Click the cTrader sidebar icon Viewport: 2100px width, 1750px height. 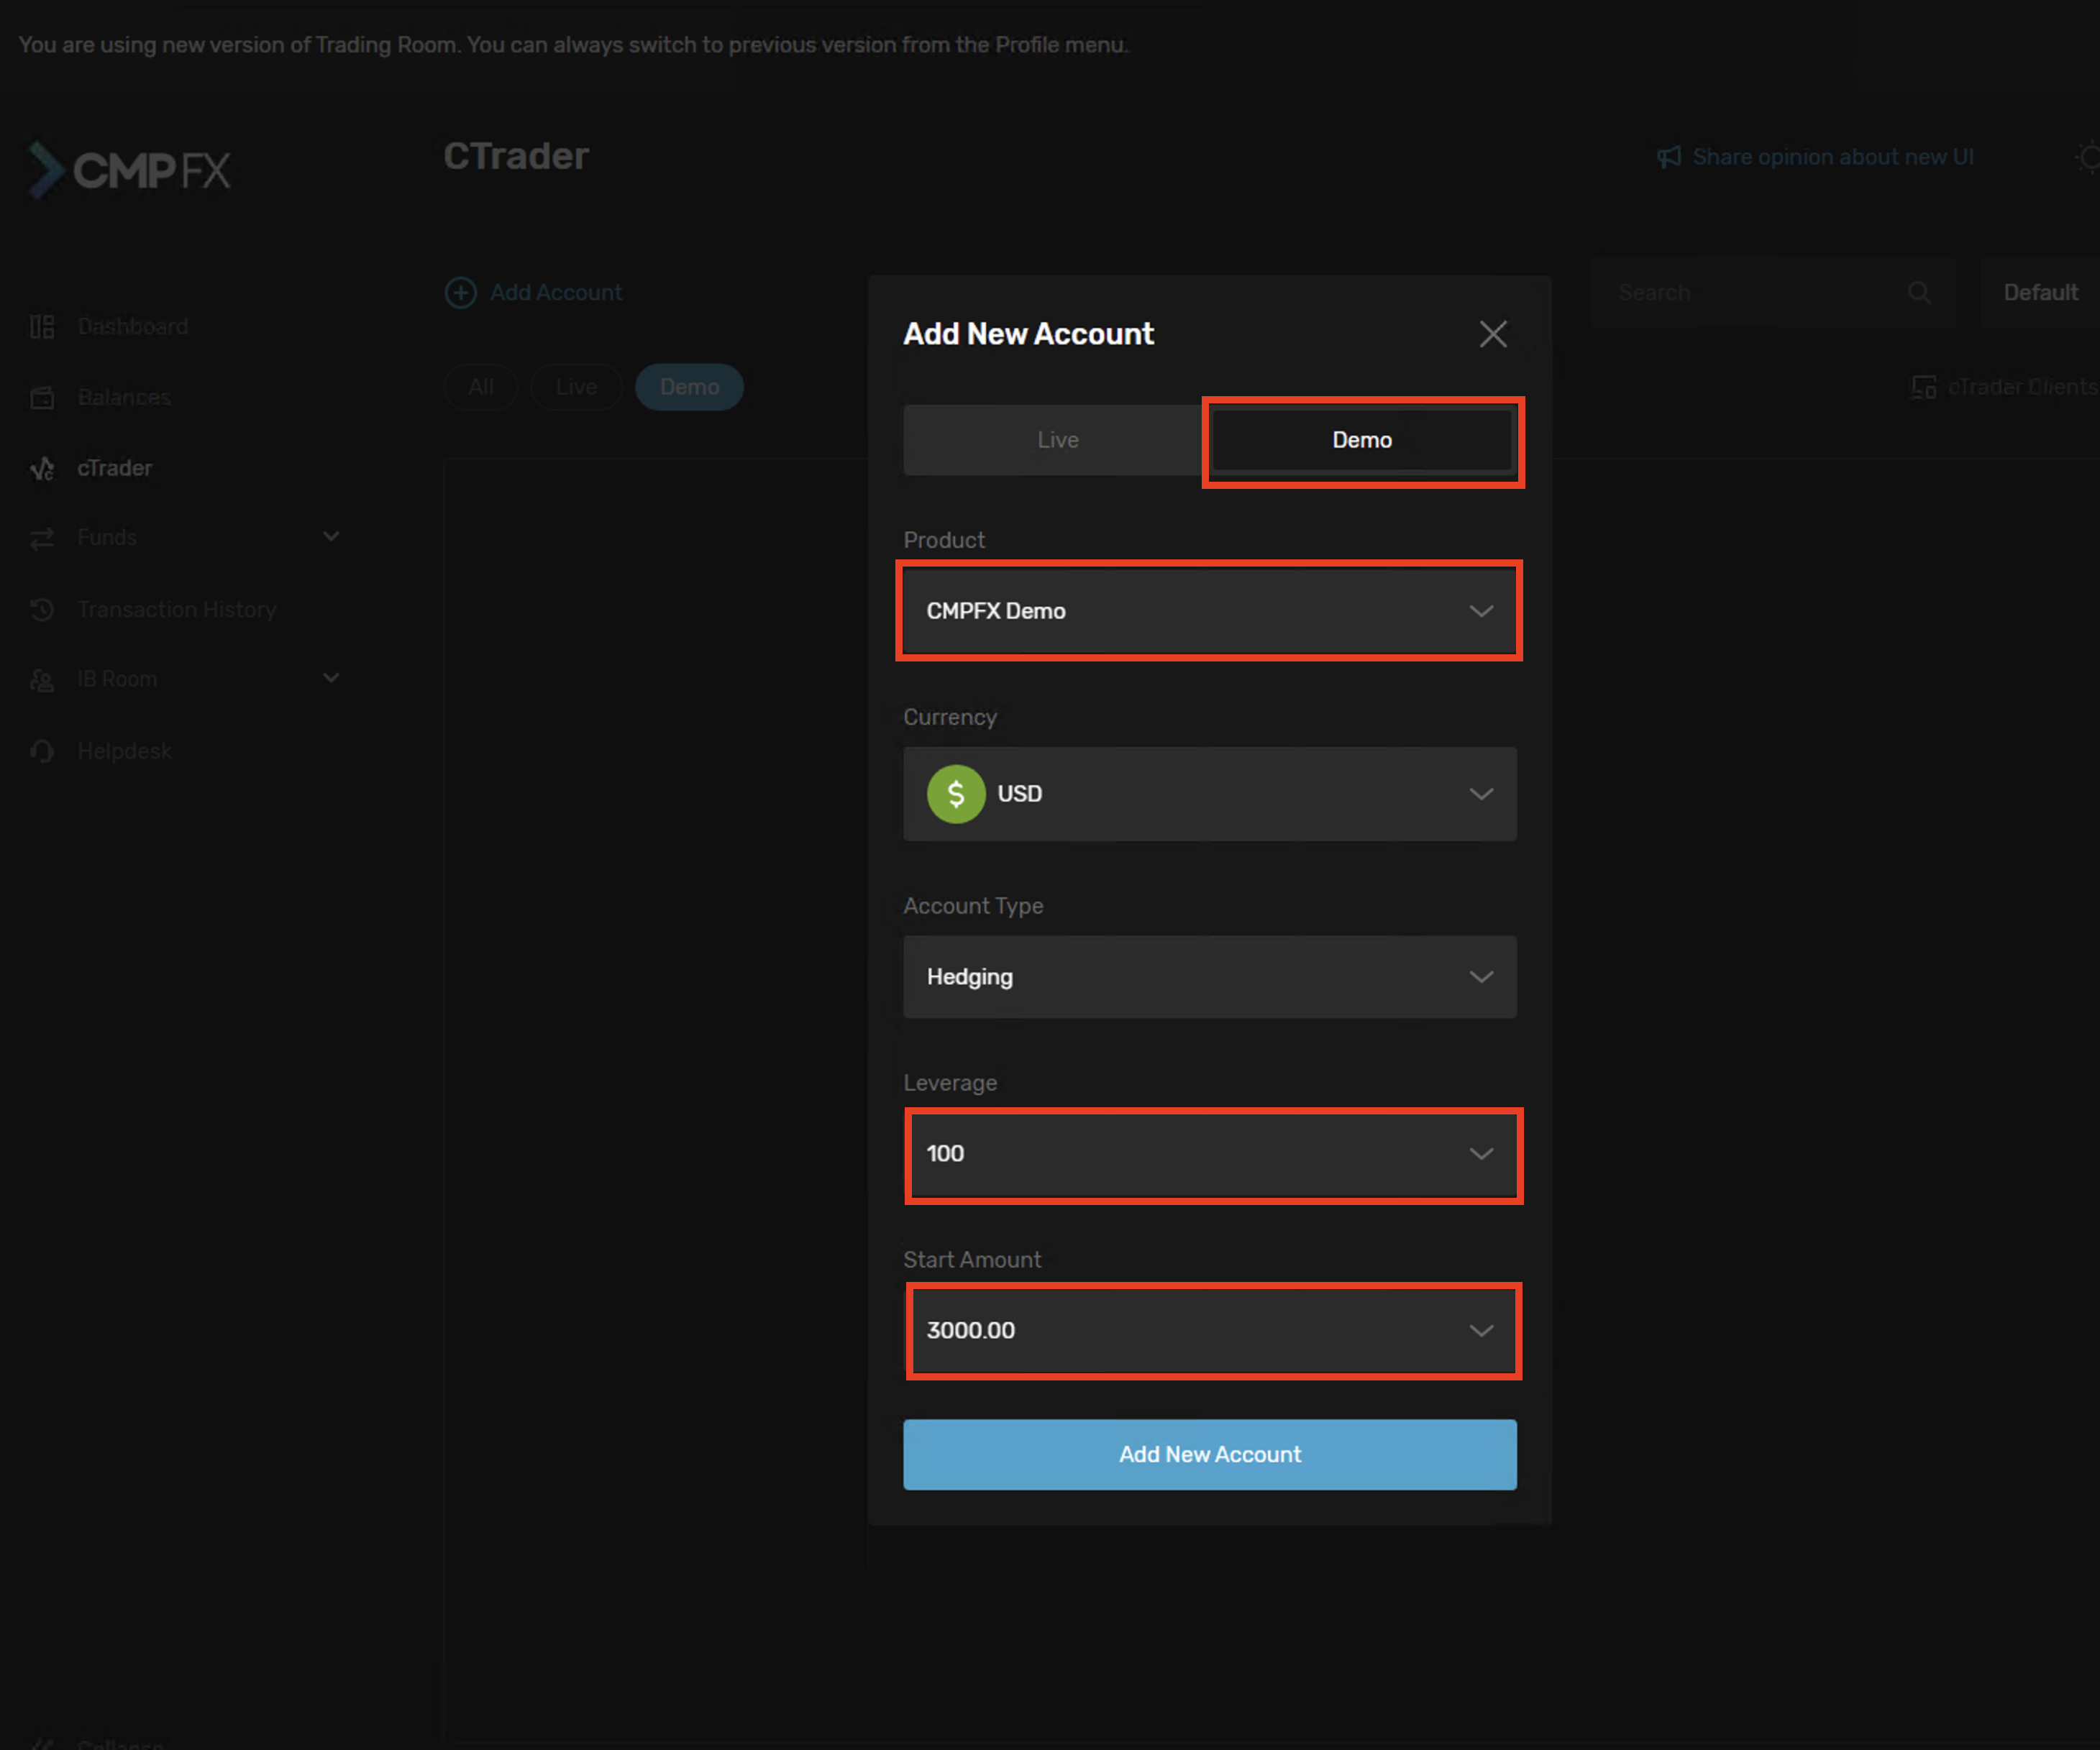click(x=42, y=468)
